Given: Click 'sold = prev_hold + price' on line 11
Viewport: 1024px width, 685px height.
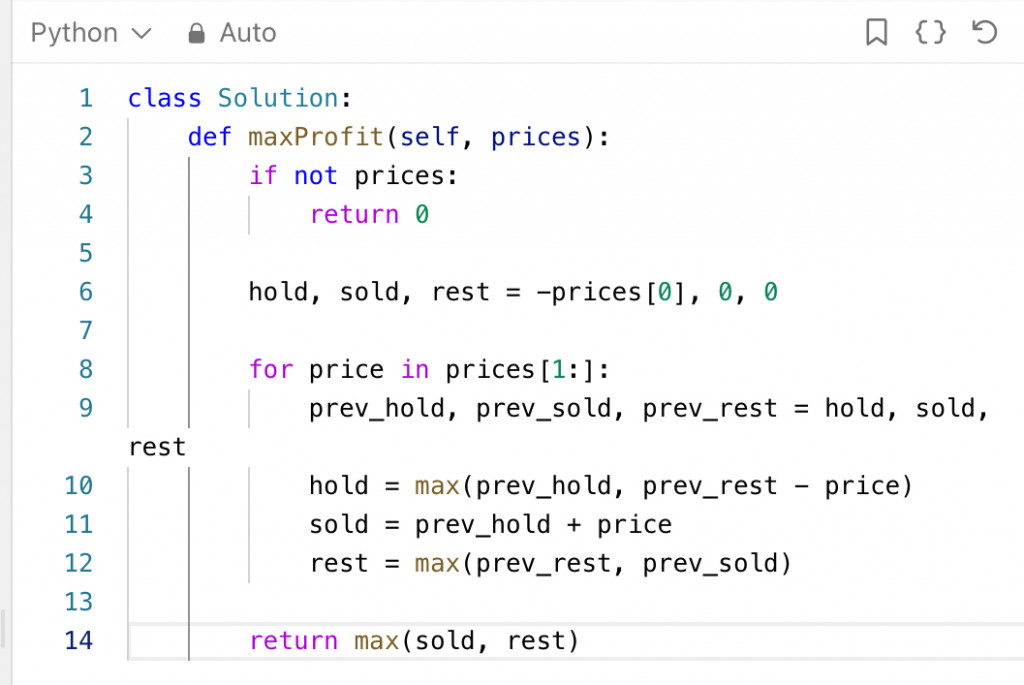Looking at the screenshot, I should click(490, 524).
